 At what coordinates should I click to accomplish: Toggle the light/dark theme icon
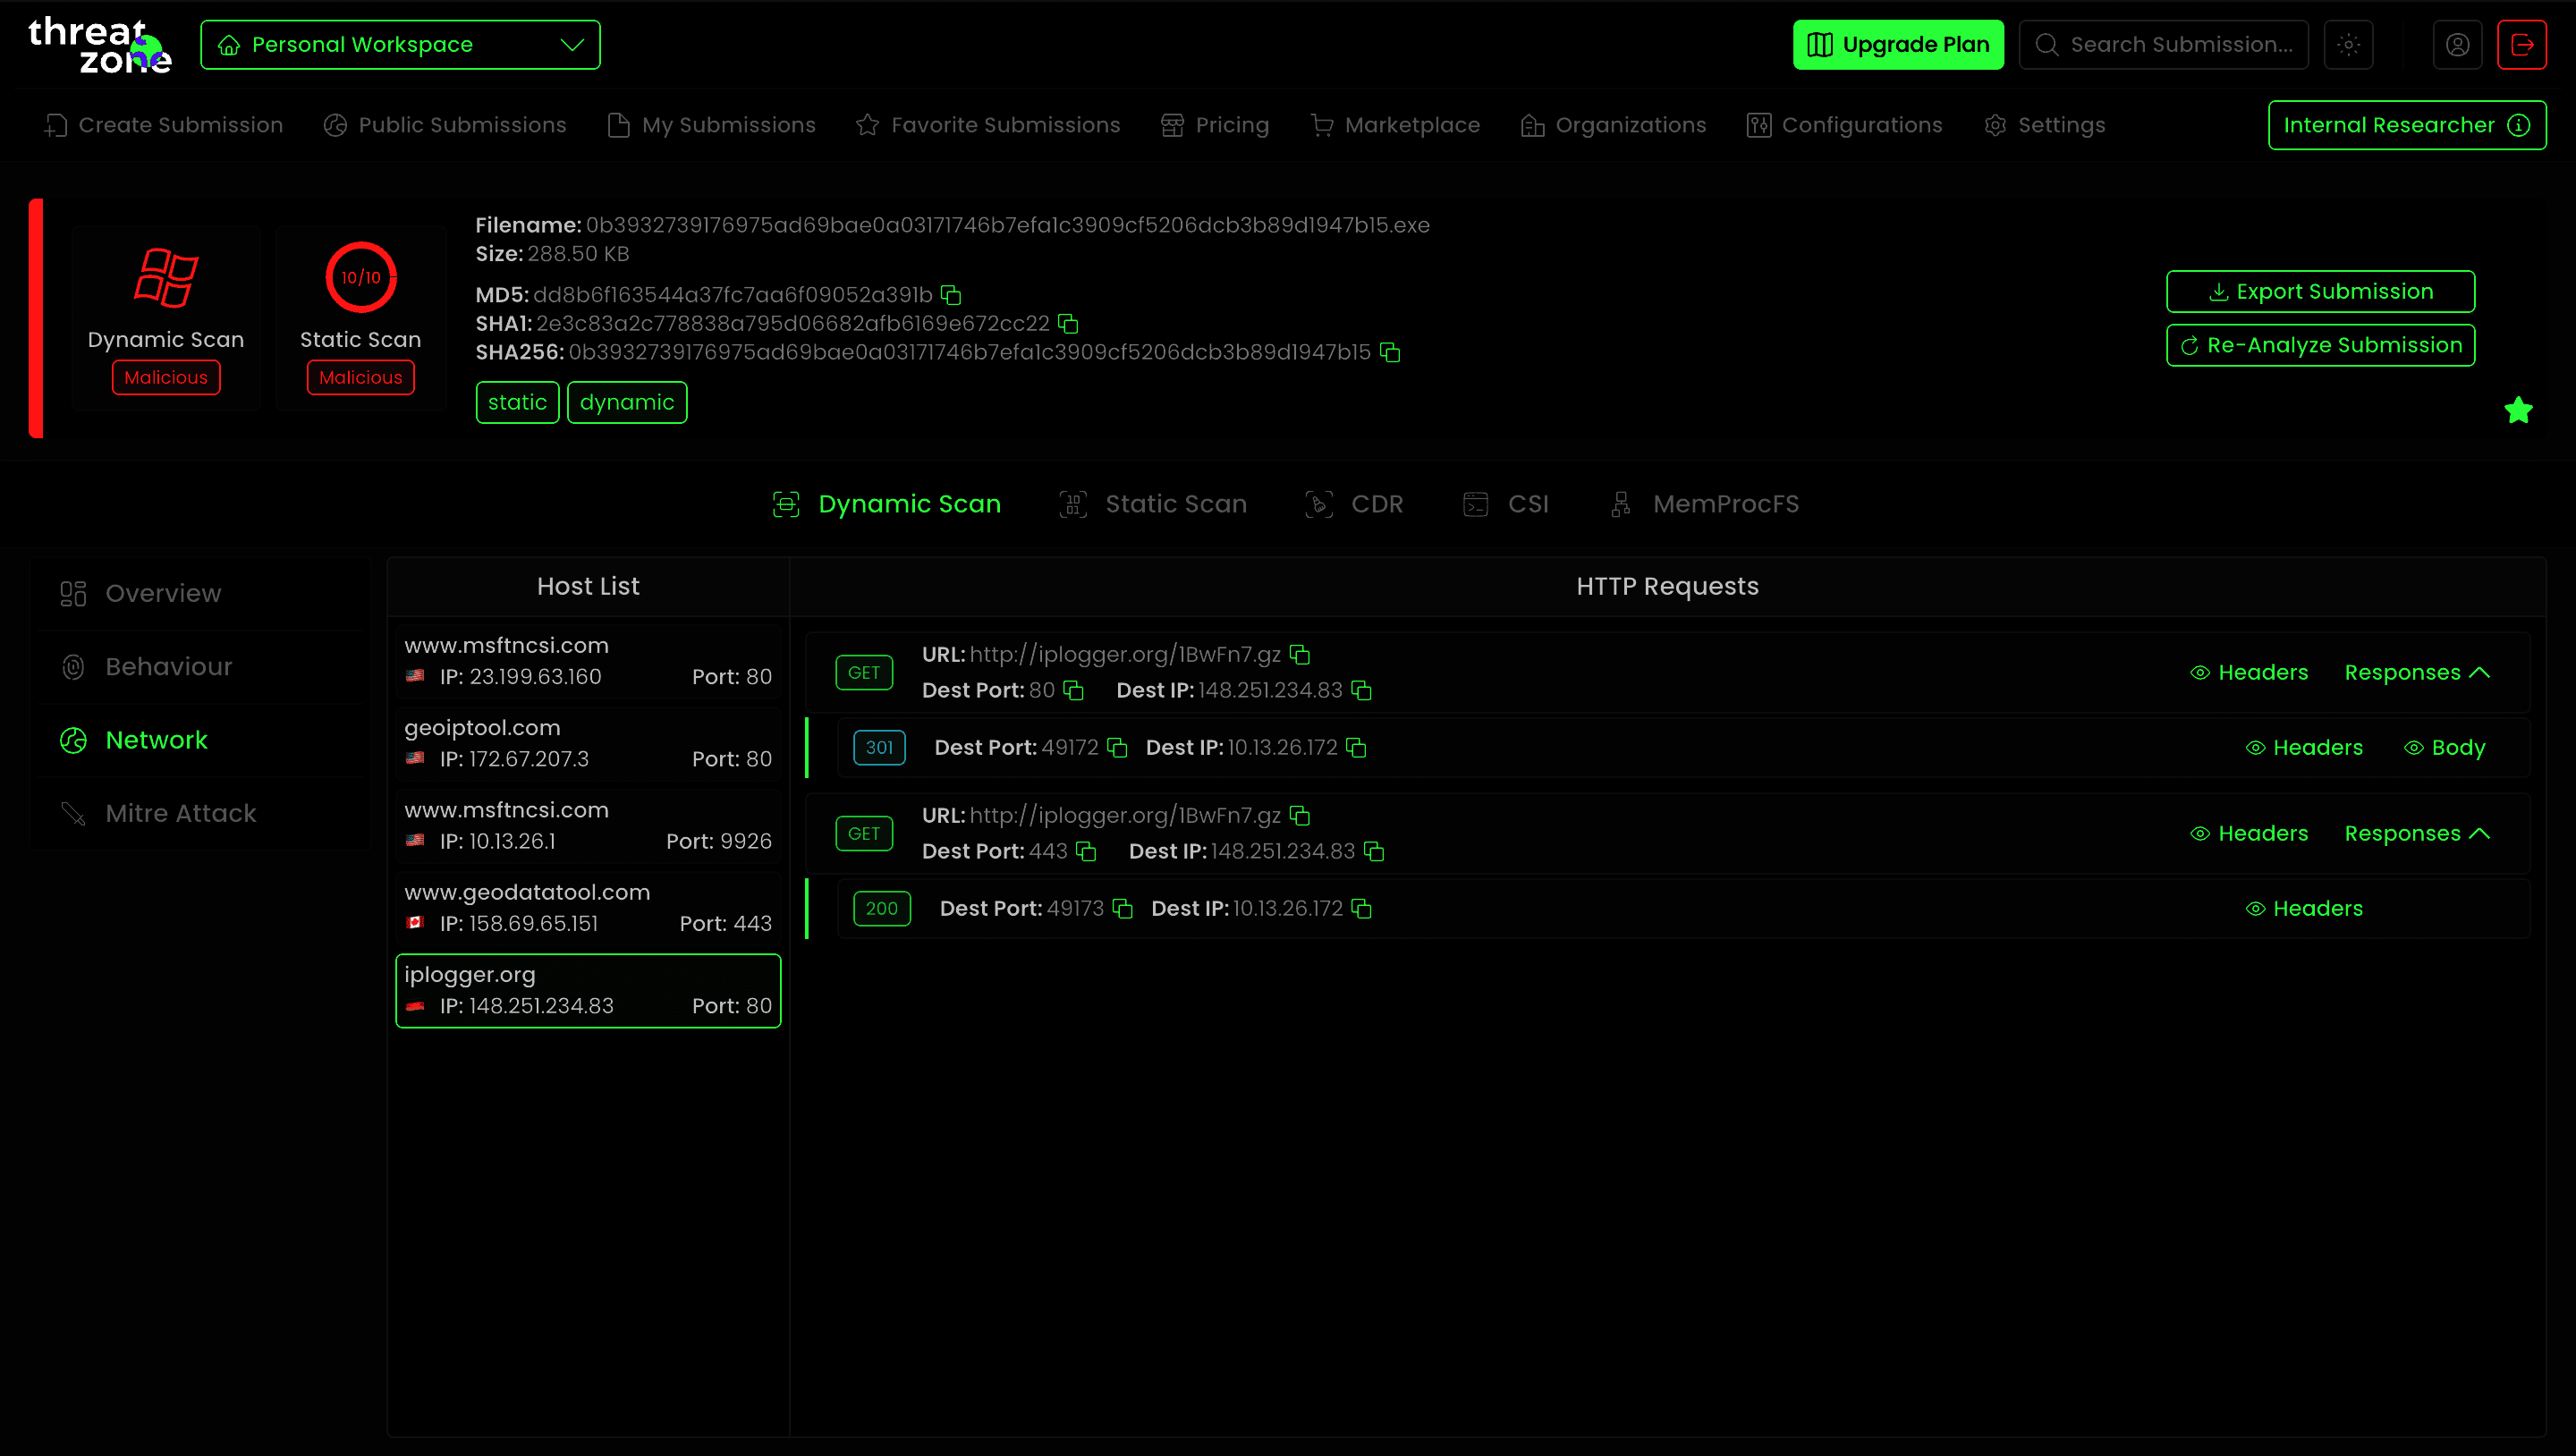pyautogui.click(x=2348, y=45)
